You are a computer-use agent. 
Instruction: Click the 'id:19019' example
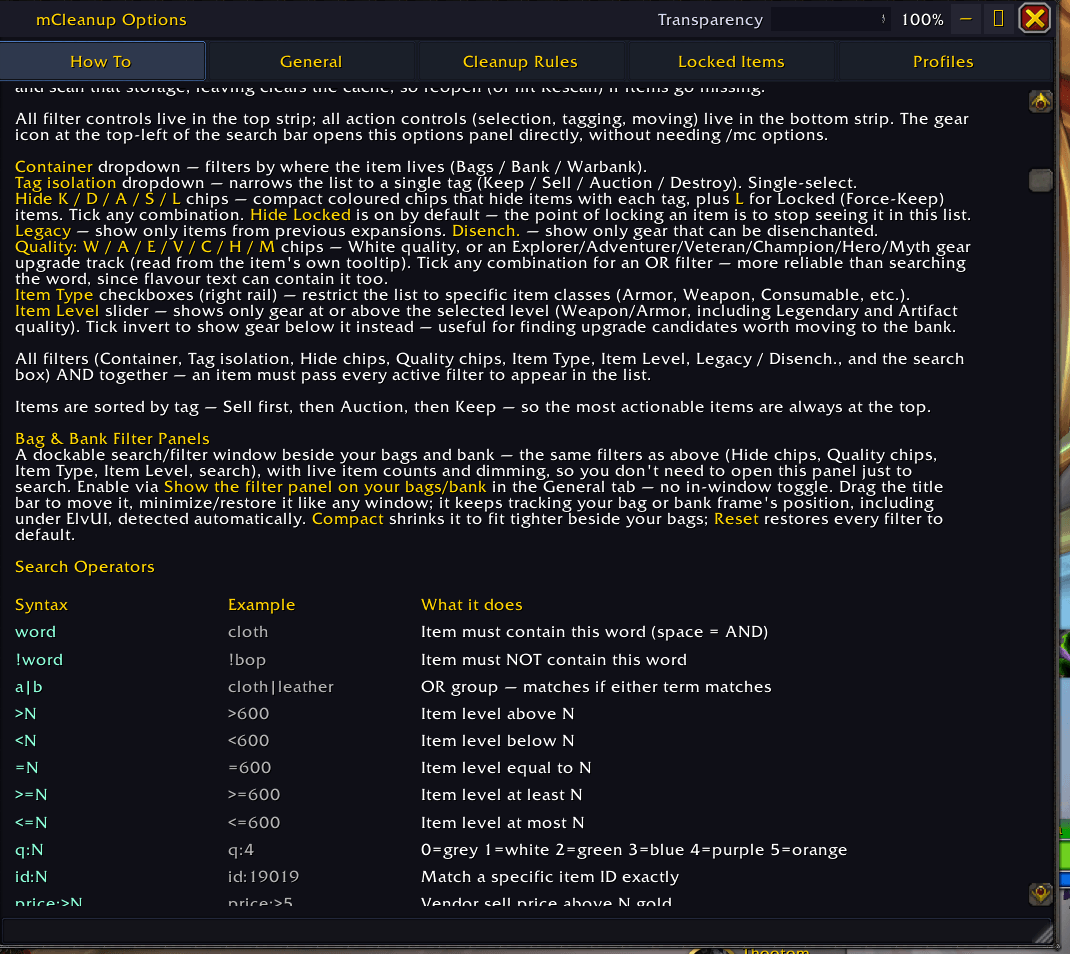(x=263, y=876)
